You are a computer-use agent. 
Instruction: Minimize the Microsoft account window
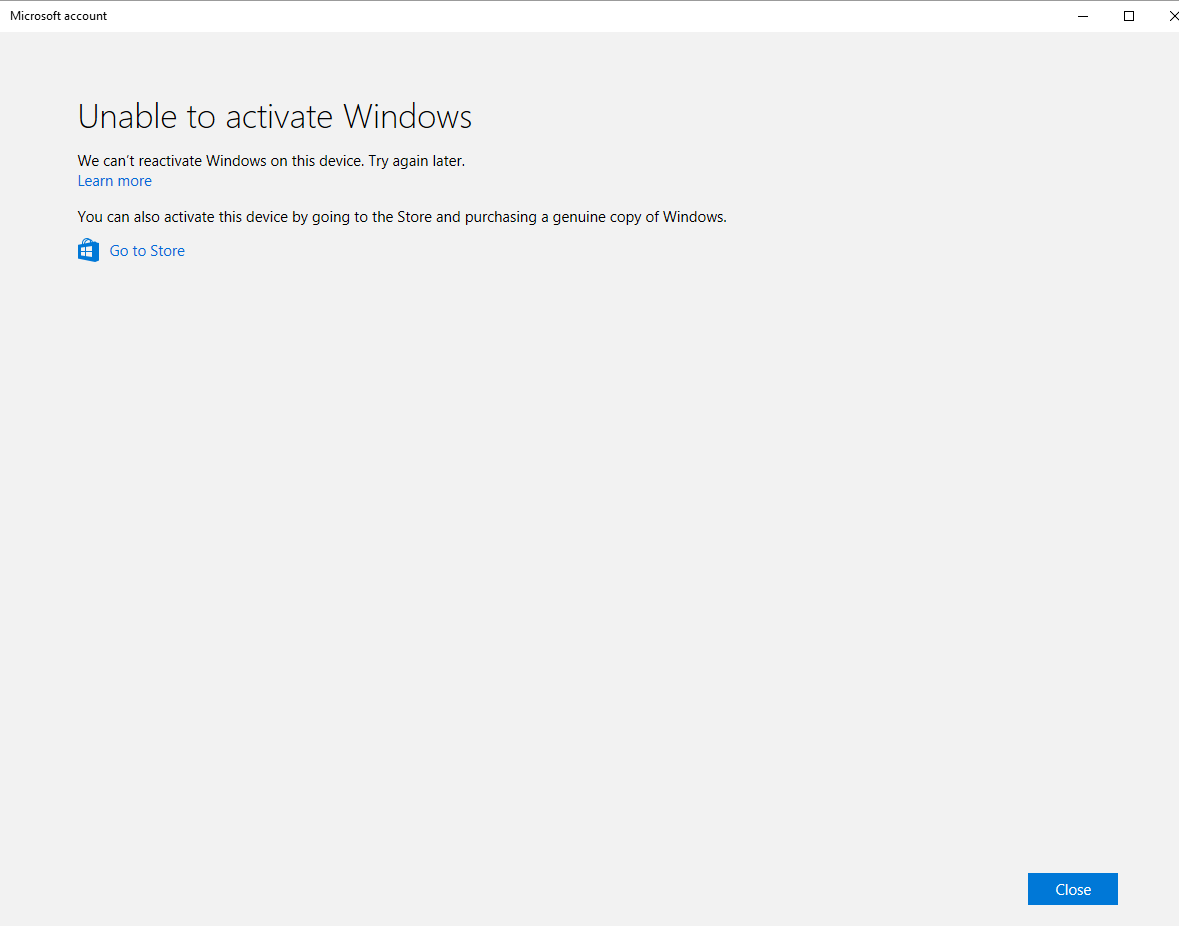coord(1083,16)
